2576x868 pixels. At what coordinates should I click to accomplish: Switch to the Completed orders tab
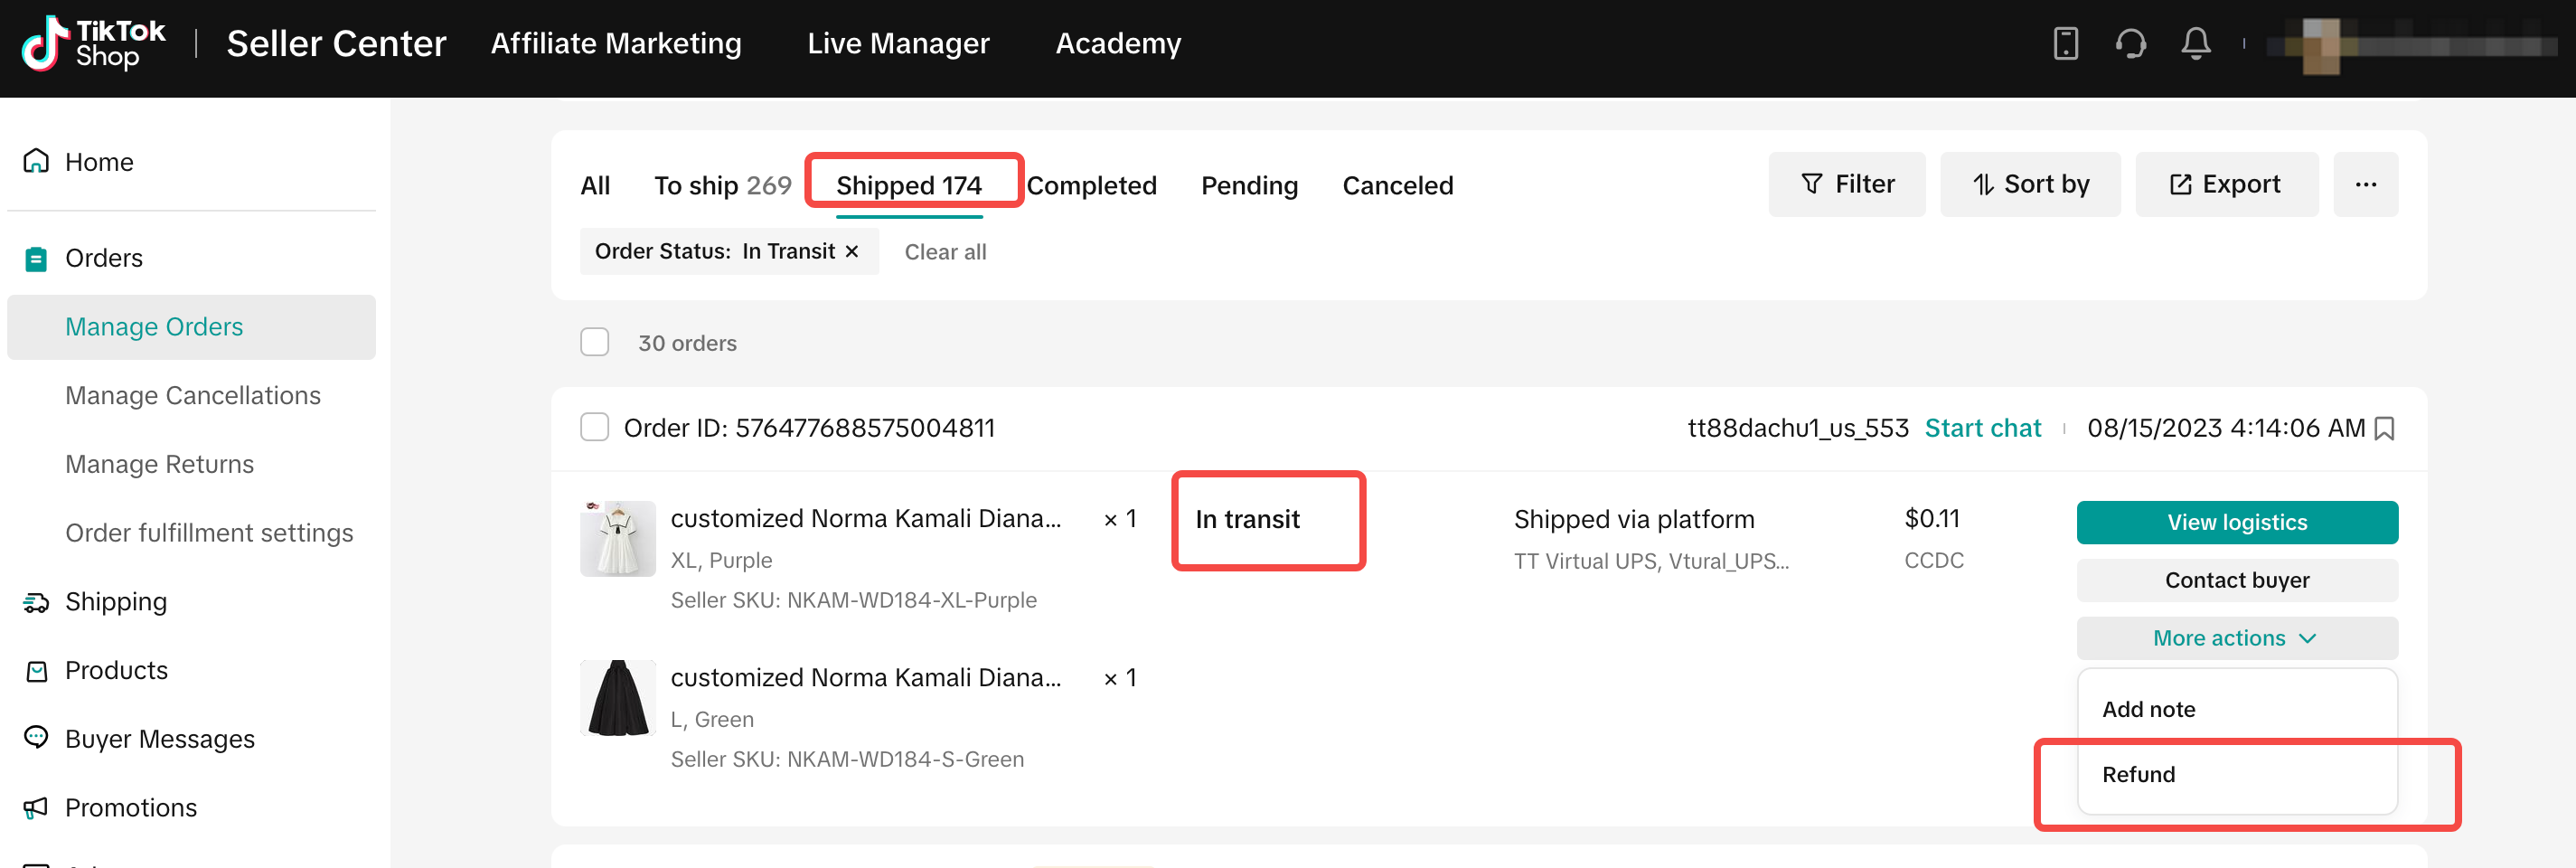pos(1091,186)
